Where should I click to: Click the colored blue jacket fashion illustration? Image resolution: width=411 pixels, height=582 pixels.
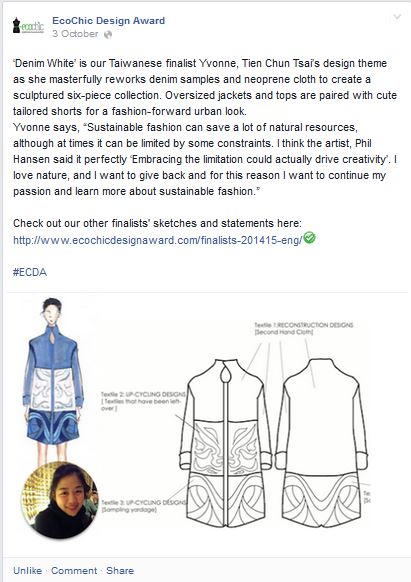pyautogui.click(x=53, y=384)
